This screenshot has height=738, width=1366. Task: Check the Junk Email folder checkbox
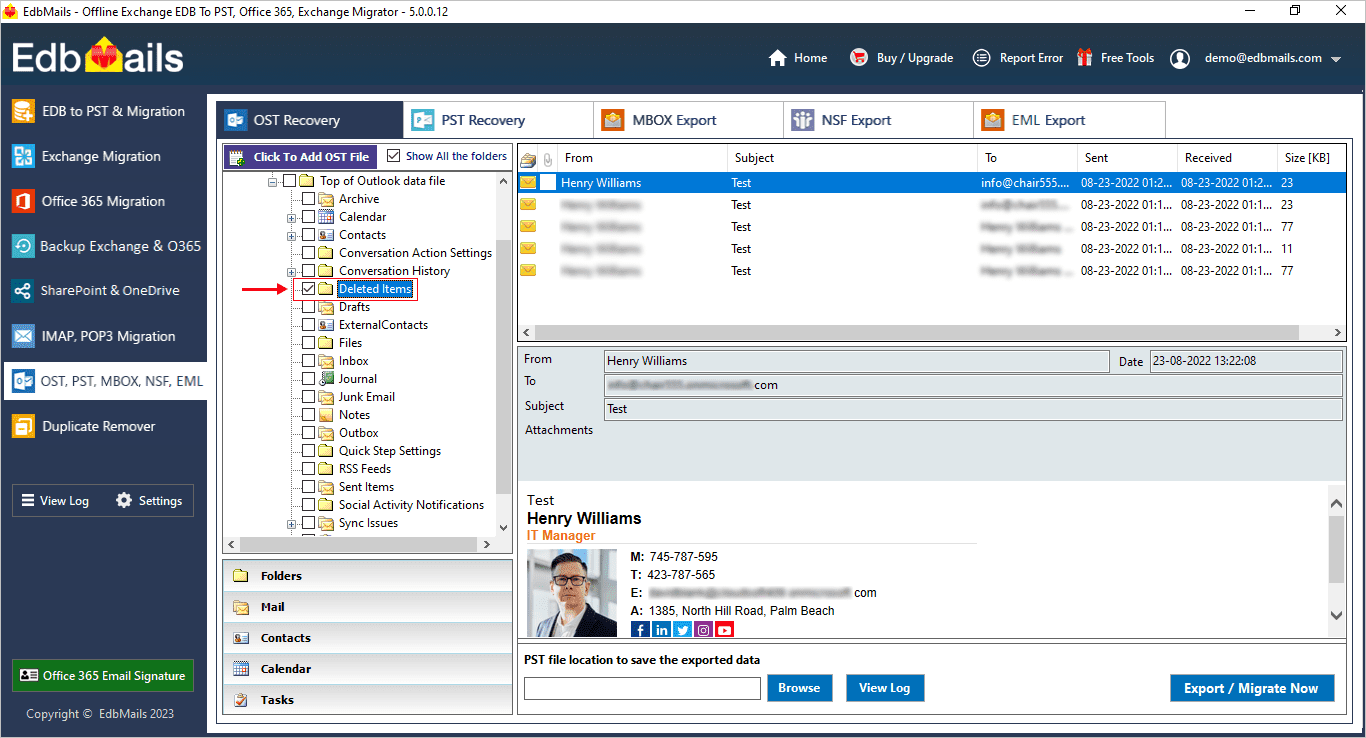(308, 397)
